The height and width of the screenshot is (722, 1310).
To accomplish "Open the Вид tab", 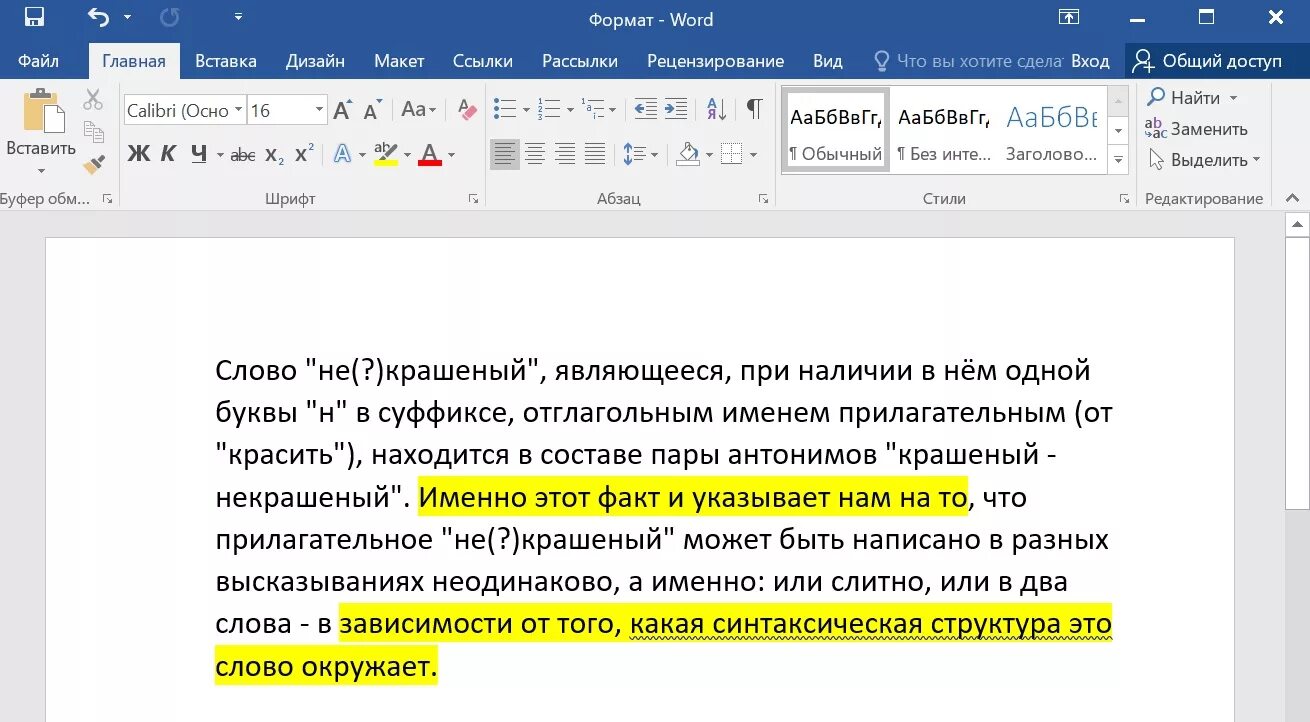I will coord(827,61).
